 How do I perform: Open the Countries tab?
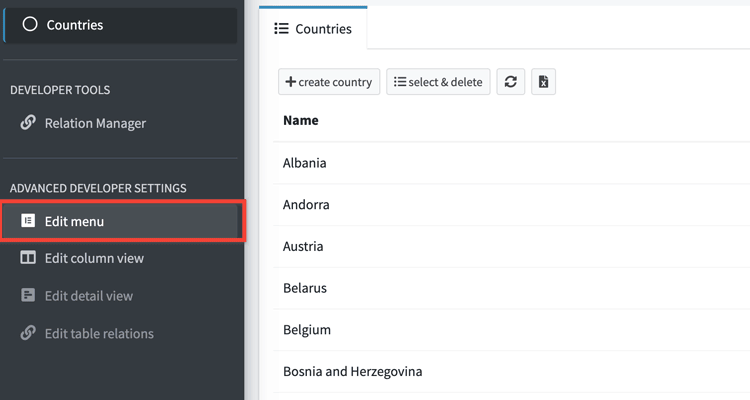313,29
